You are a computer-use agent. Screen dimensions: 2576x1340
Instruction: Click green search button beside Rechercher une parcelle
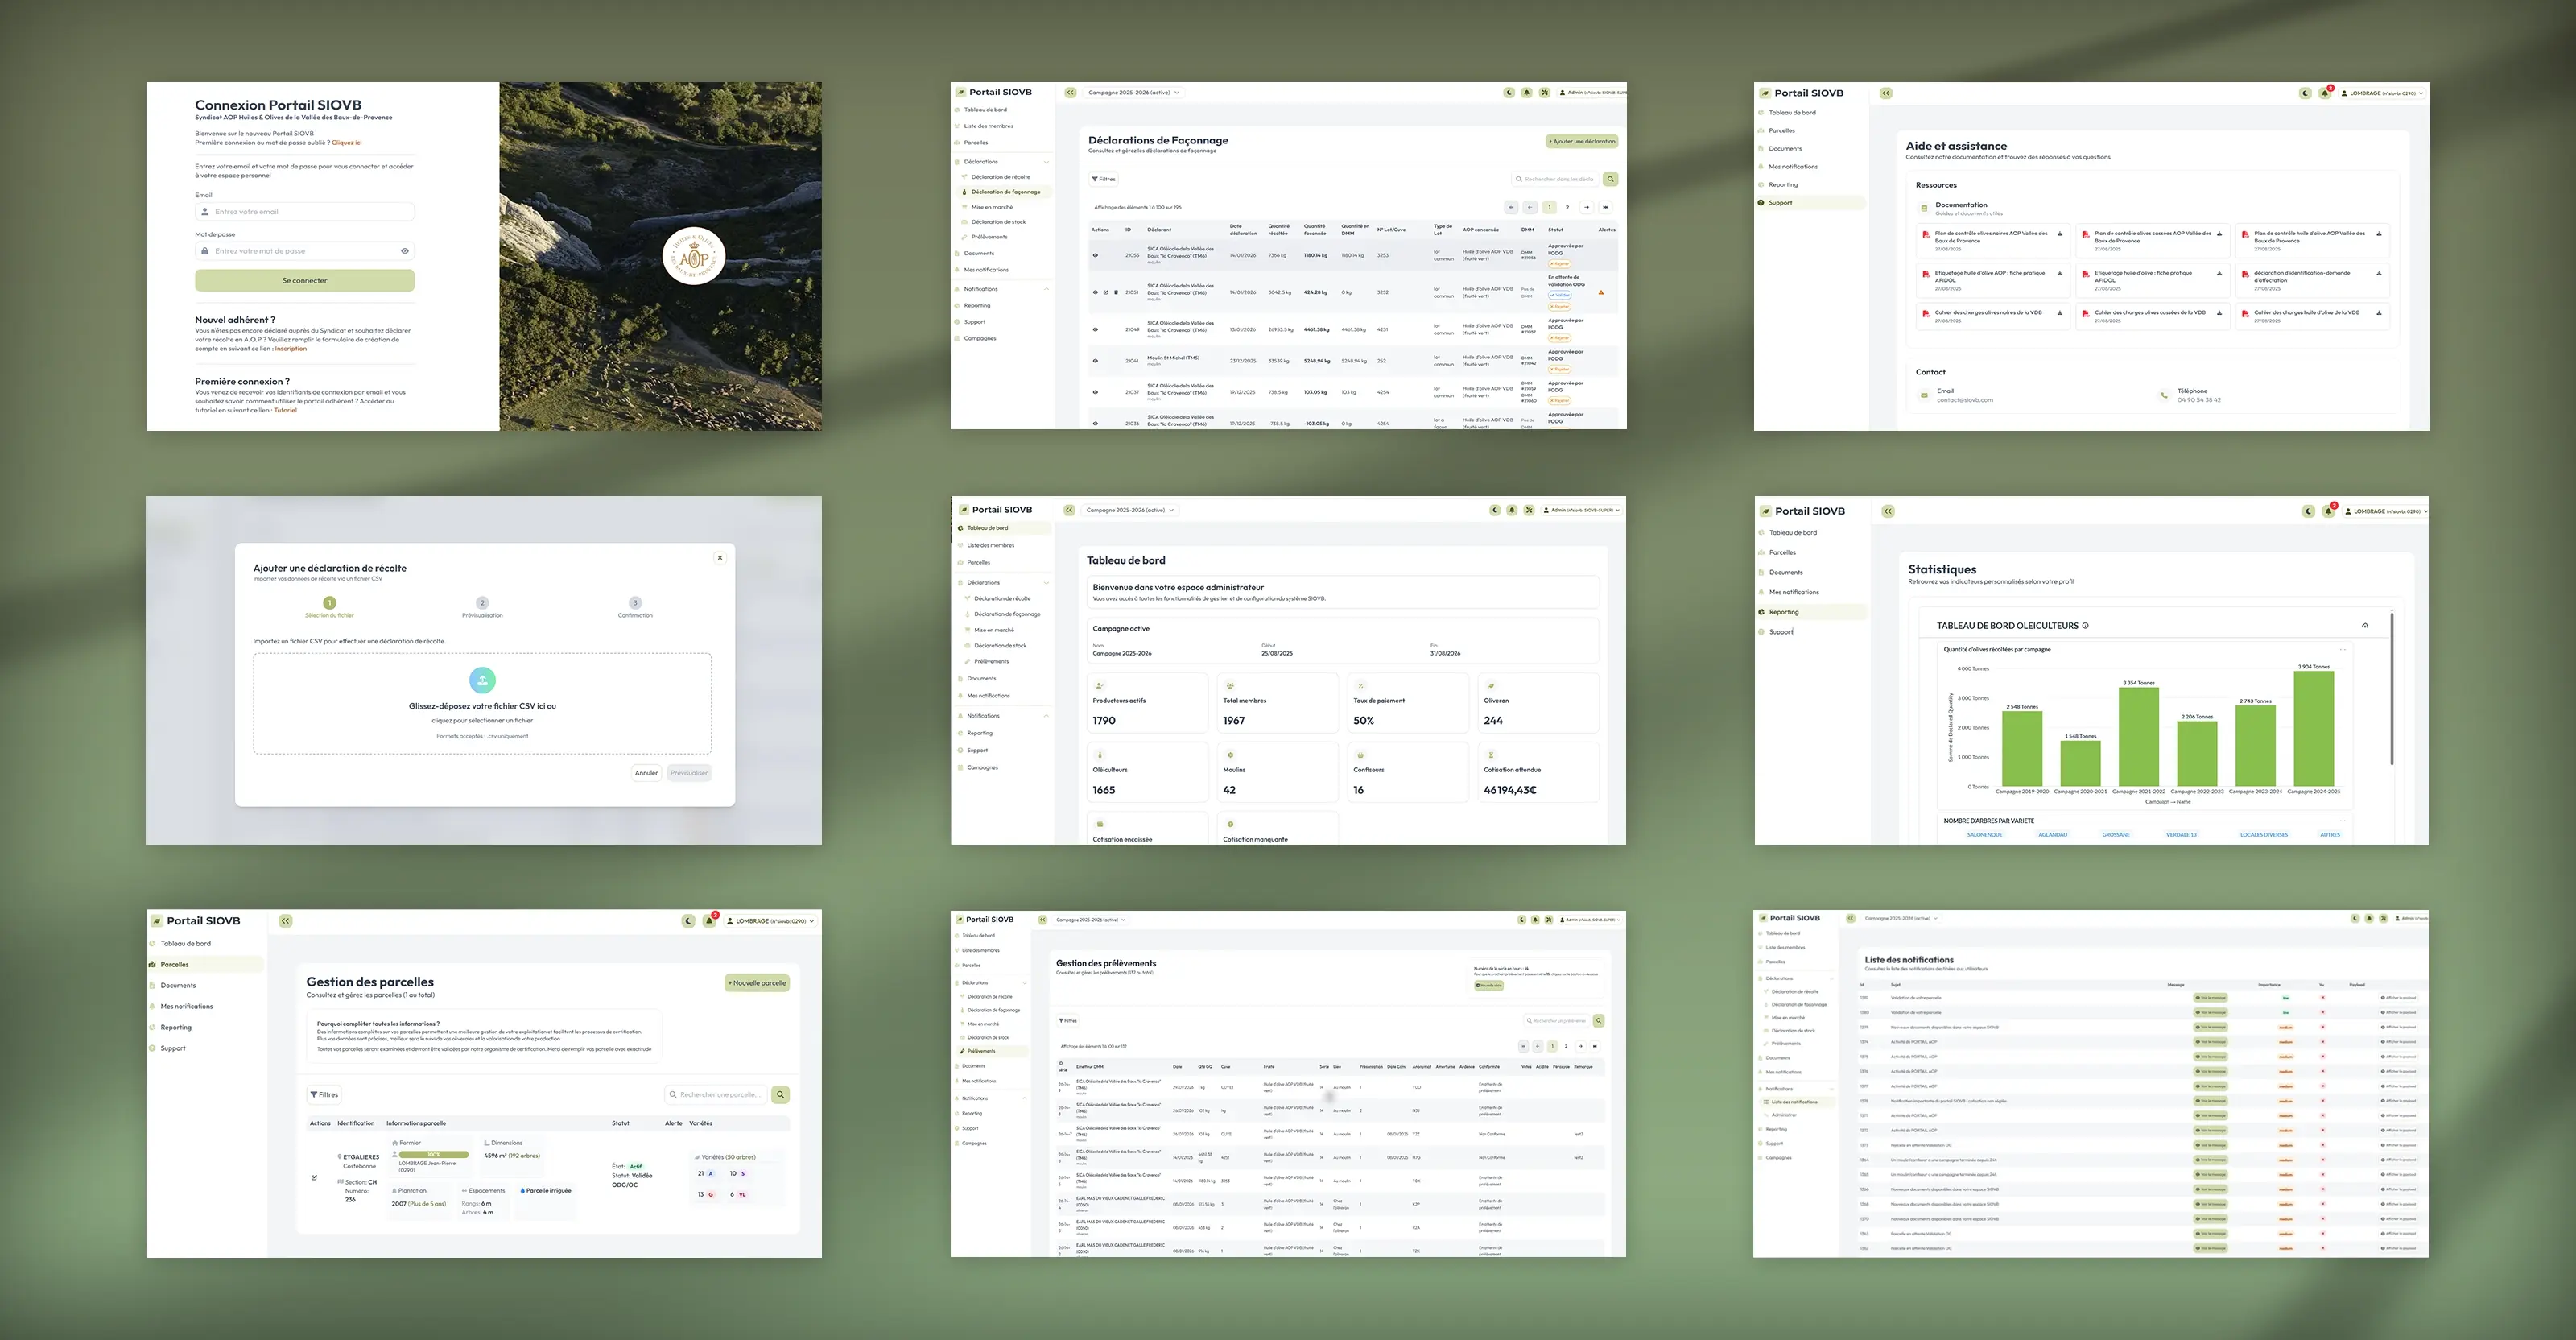[780, 1095]
